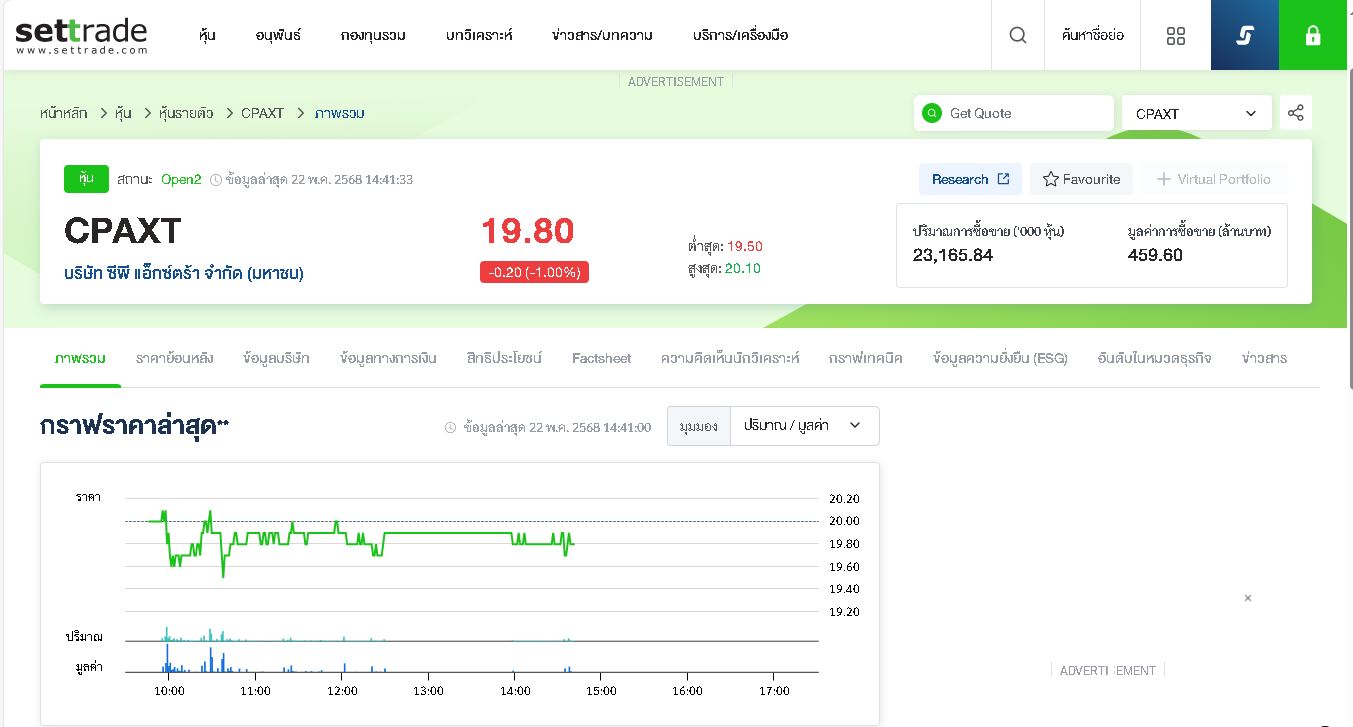Select the ความคิดเห็นนักวิเคราะห์ tab
This screenshot has height=727, width=1353.
pos(730,358)
